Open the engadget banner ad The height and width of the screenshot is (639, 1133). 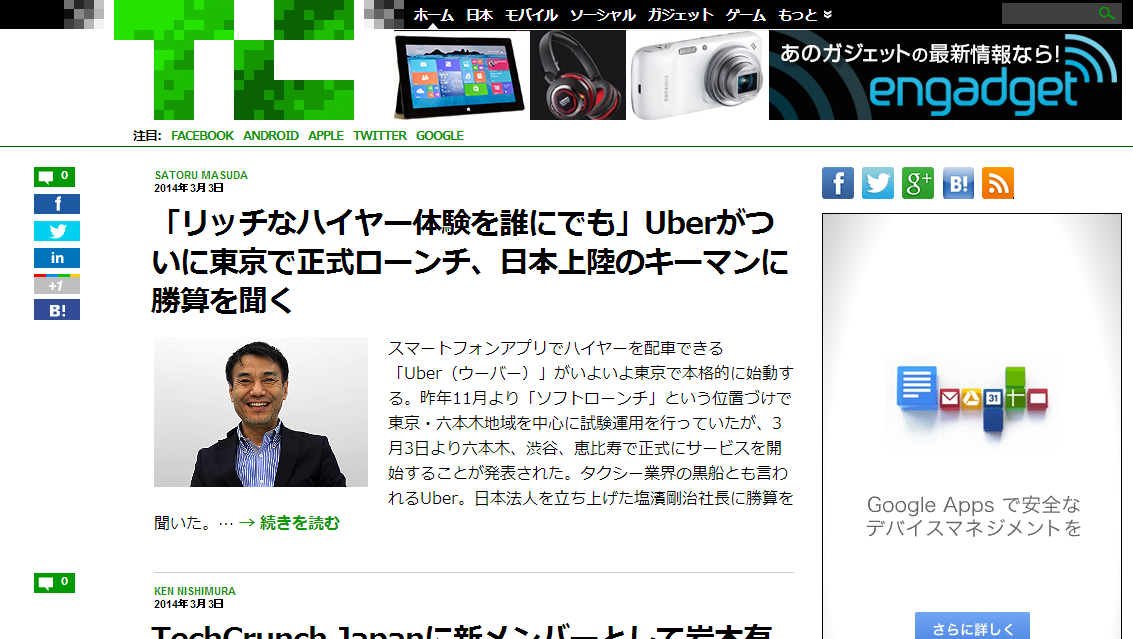coord(945,75)
